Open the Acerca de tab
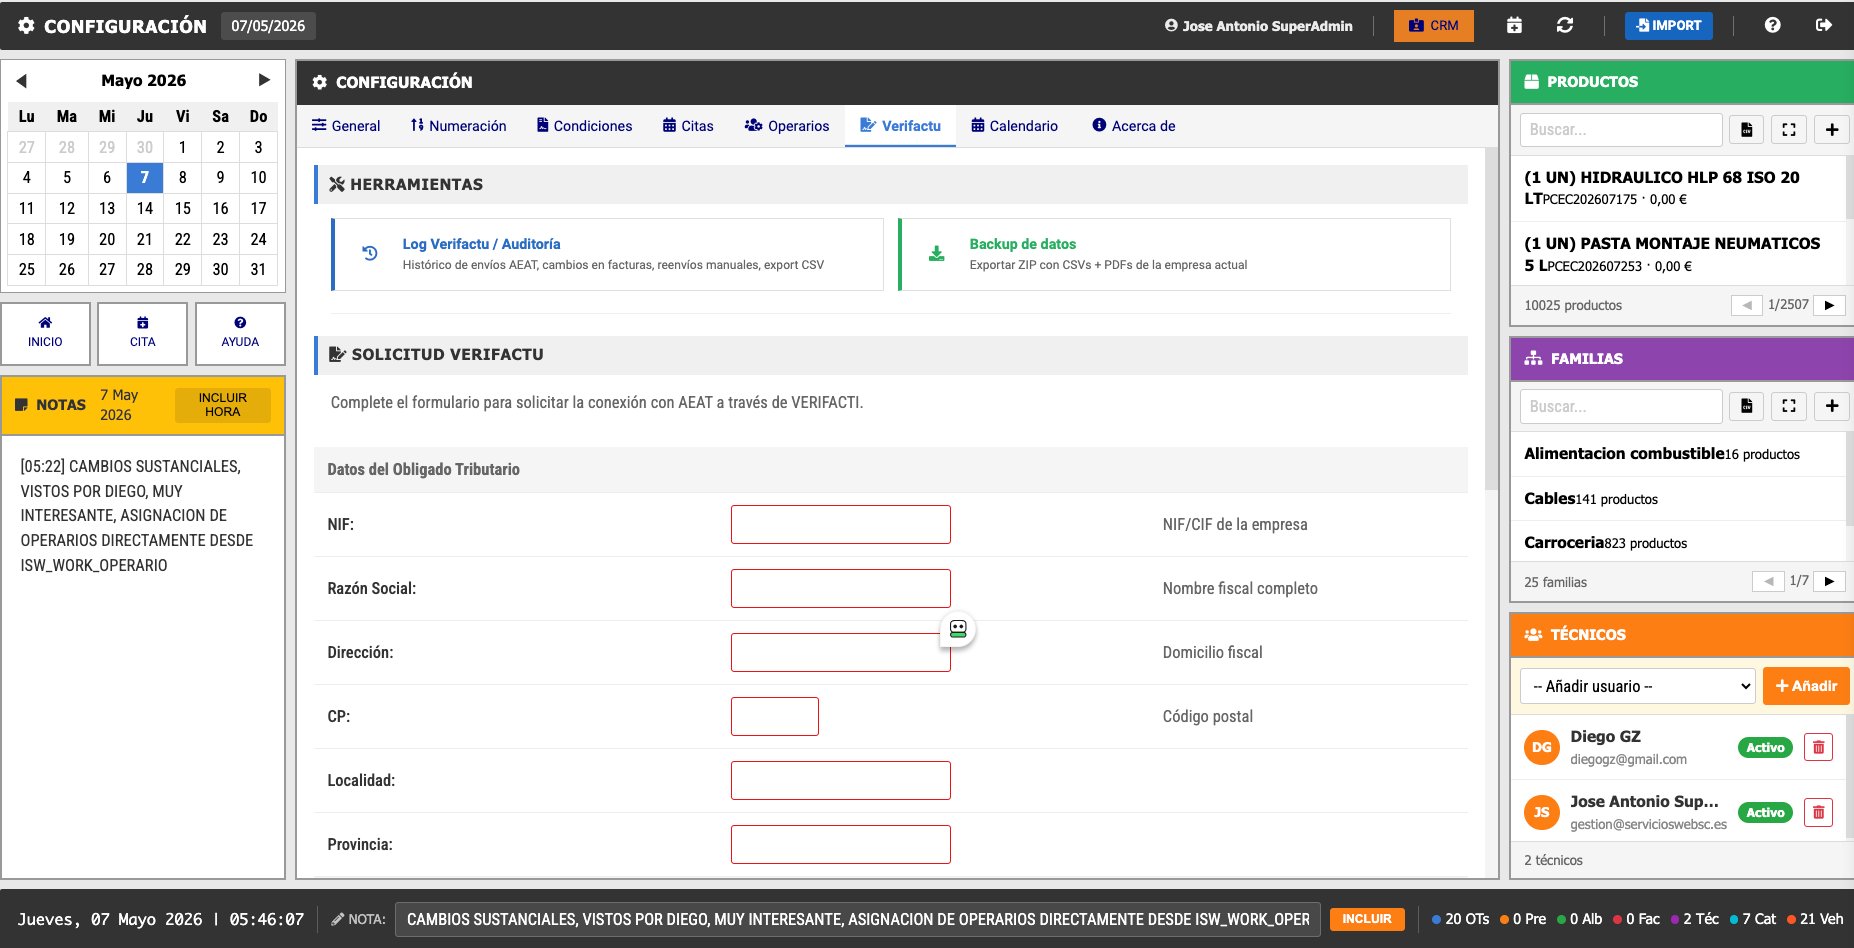Image resolution: width=1854 pixels, height=948 pixels. [x=1134, y=126]
